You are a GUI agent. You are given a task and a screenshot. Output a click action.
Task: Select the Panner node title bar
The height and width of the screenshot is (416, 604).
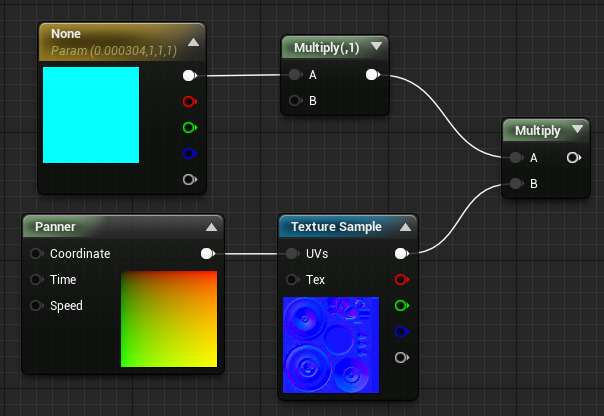[x=100, y=227]
